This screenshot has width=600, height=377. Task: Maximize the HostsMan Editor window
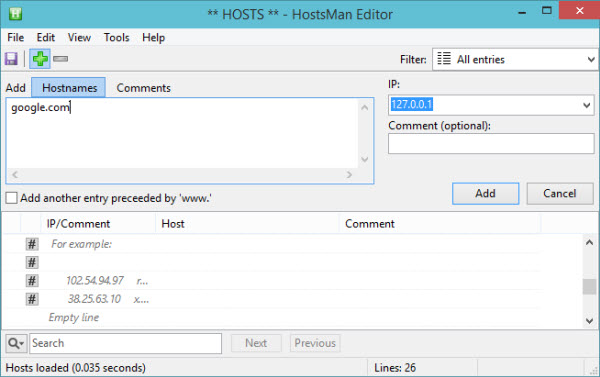tap(547, 11)
